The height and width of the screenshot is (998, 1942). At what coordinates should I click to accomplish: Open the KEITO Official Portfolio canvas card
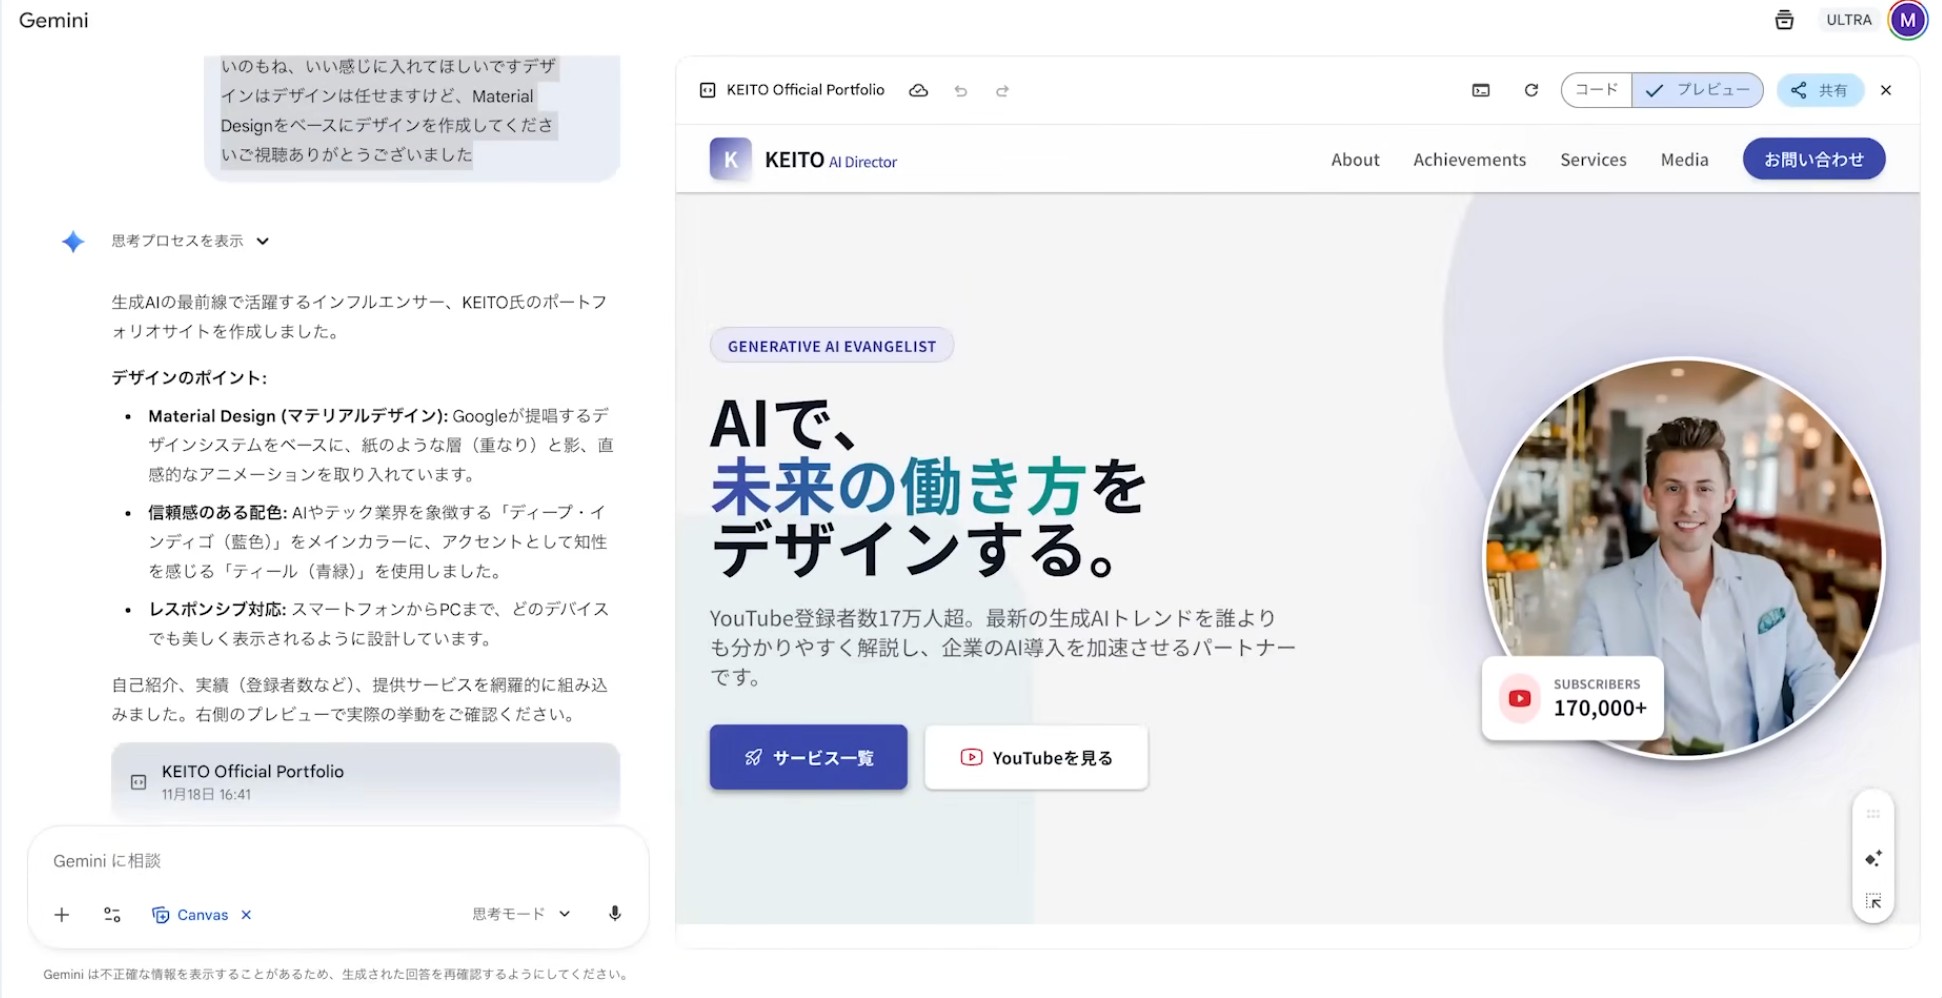[365, 781]
